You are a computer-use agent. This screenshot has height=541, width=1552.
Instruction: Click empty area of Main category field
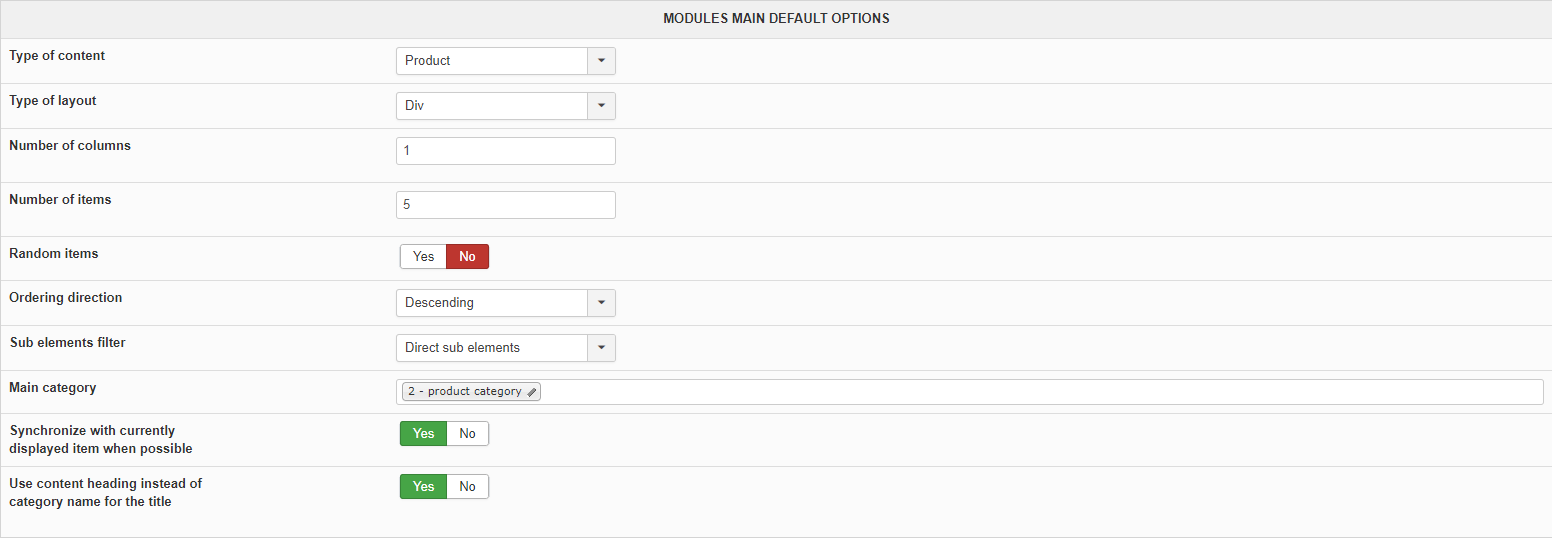click(x=1000, y=392)
